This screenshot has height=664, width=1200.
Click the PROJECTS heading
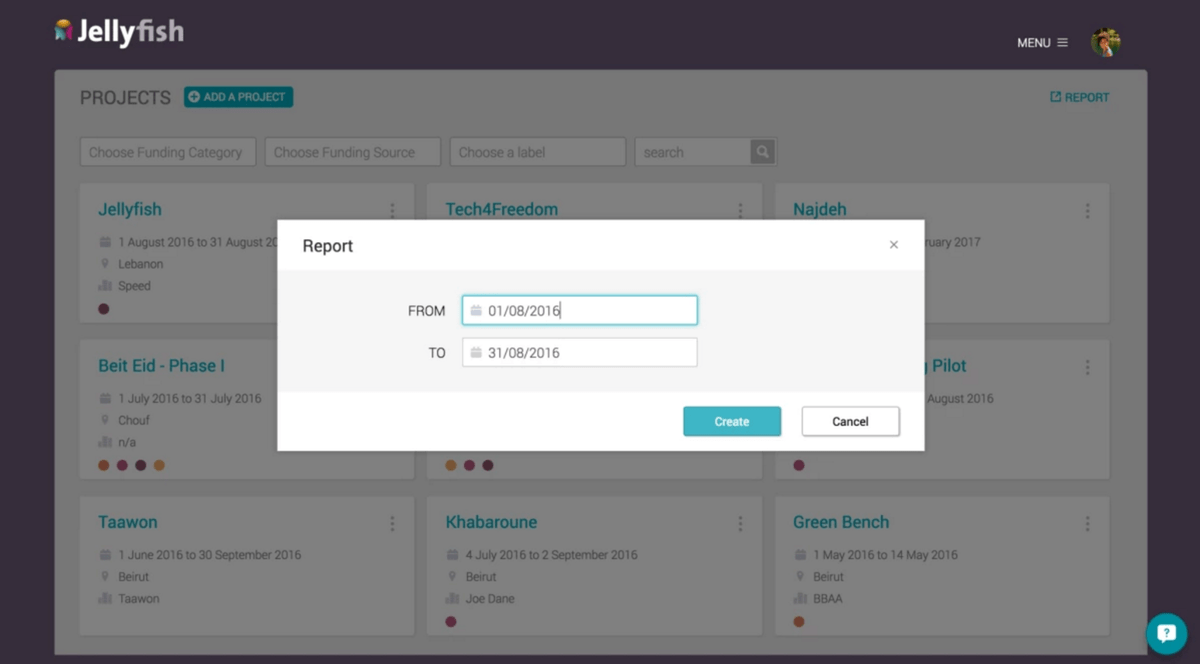coord(125,97)
